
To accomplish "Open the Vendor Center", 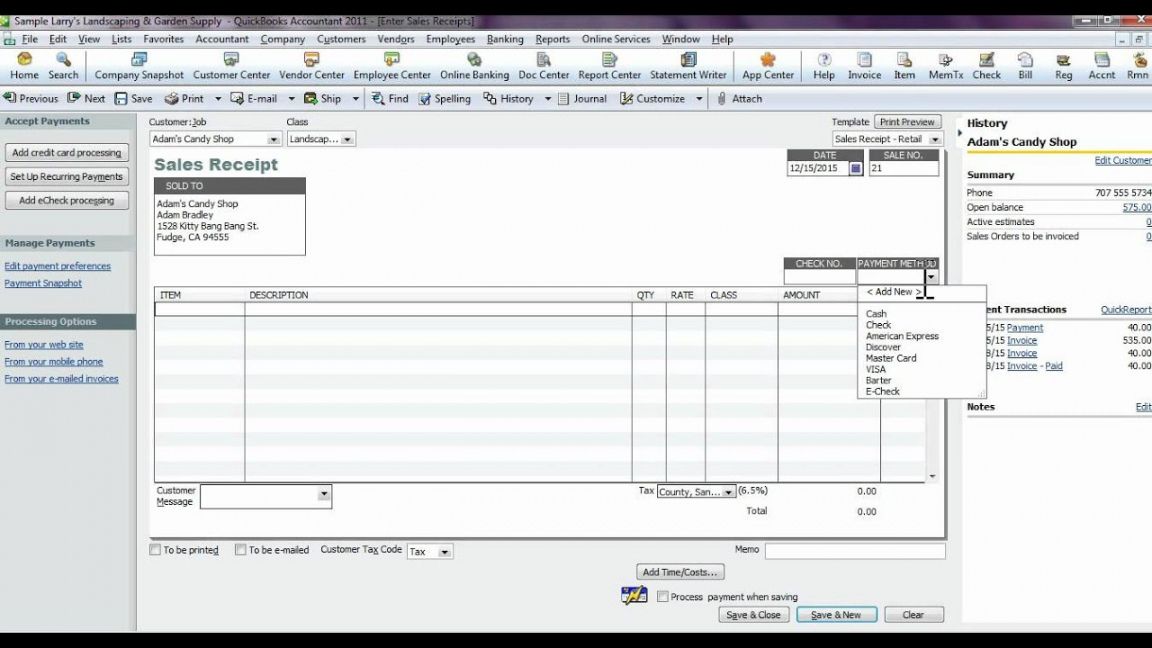I will [x=312, y=65].
